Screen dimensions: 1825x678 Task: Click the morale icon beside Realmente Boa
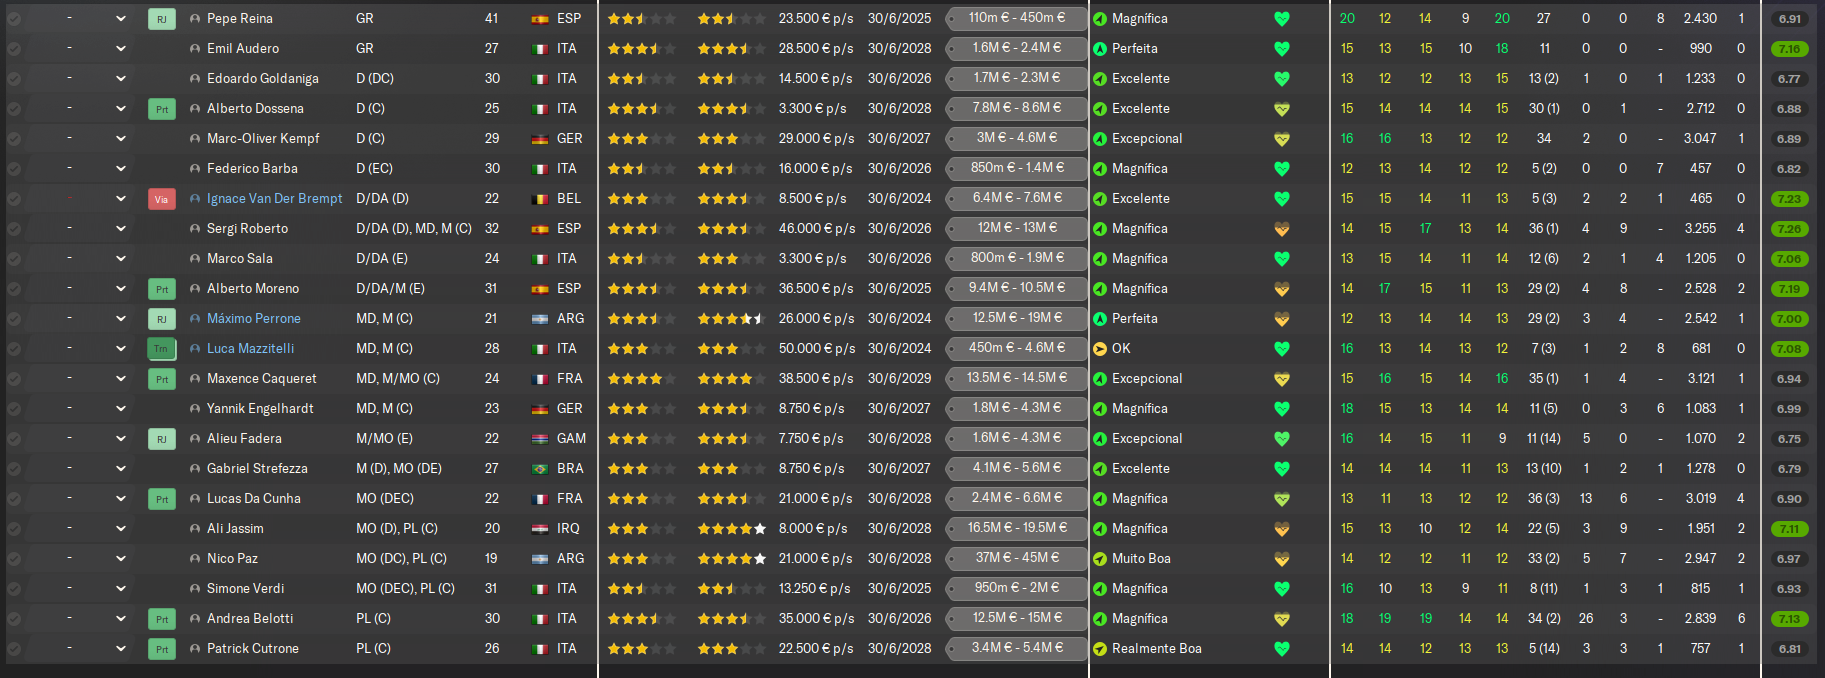coord(1100,649)
